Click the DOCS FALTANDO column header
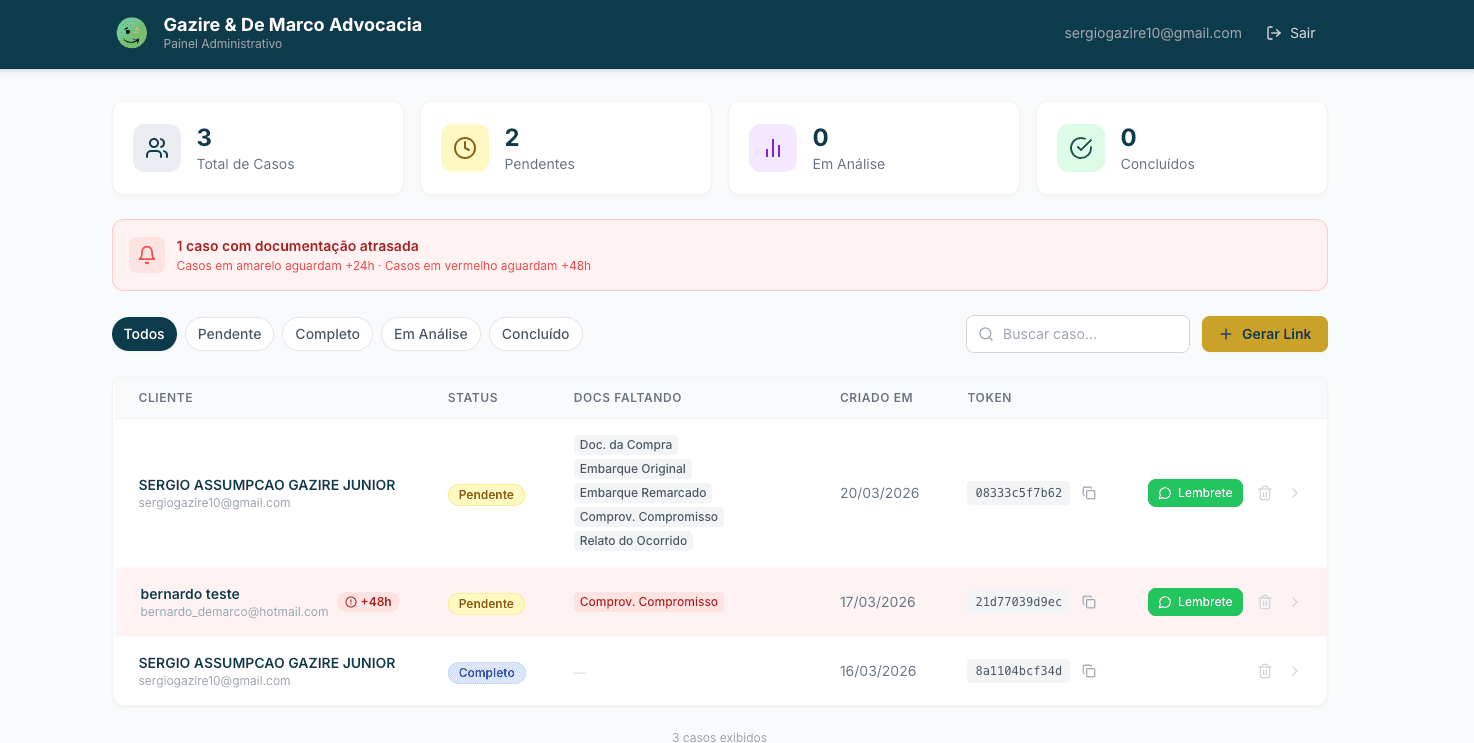 tap(628, 398)
